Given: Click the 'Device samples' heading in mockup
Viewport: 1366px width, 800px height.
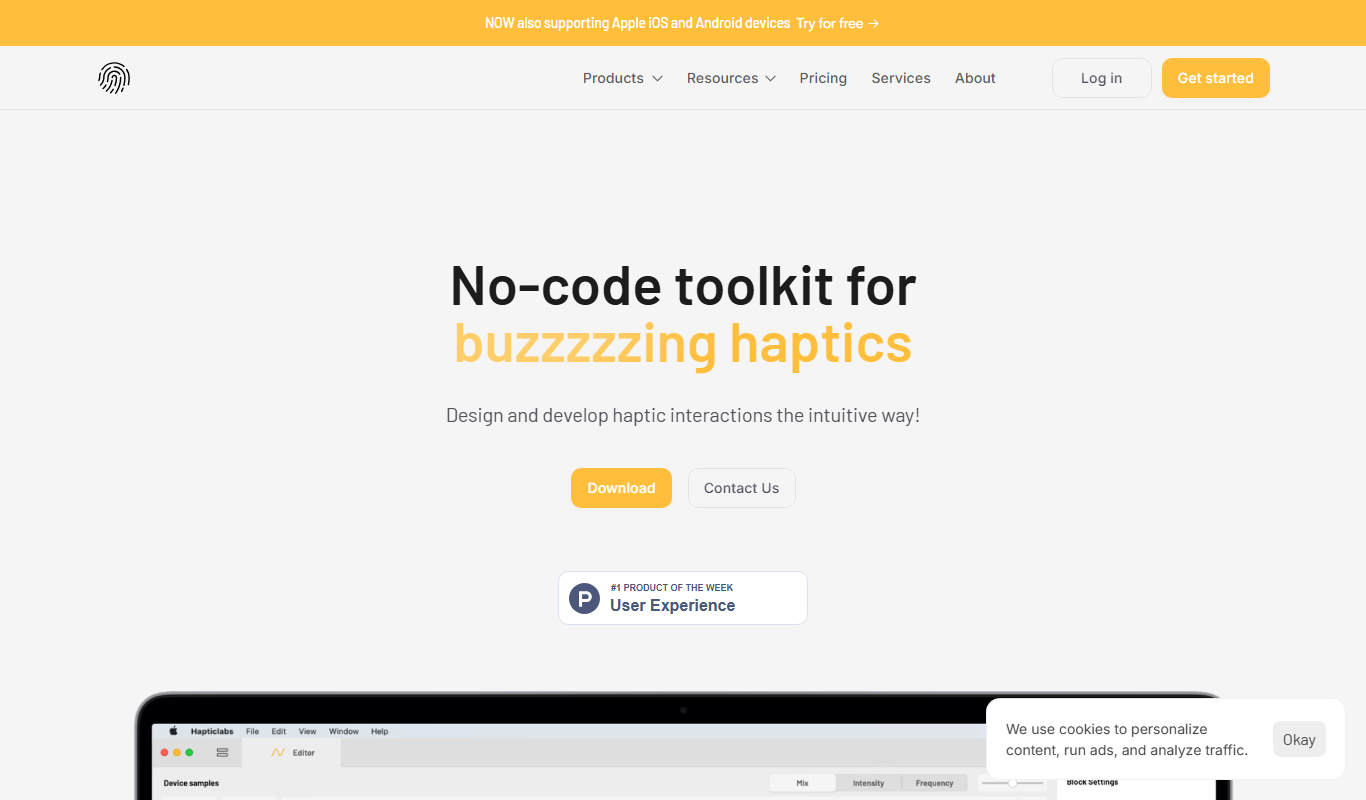Looking at the screenshot, I should coord(191,783).
